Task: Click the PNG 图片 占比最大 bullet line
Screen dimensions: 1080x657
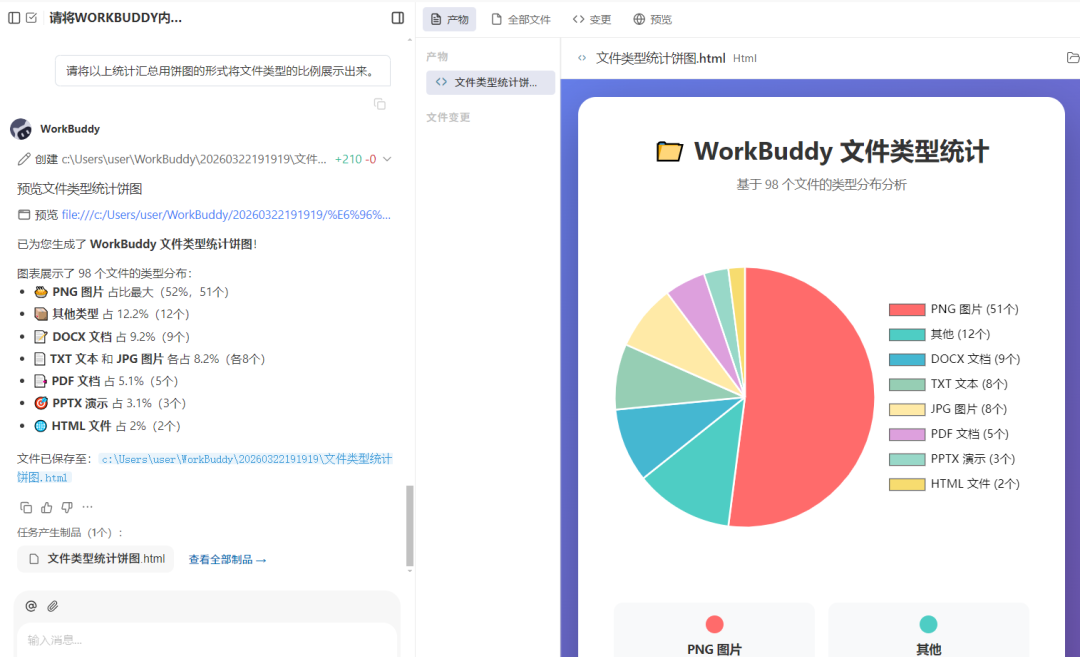Action: (132, 292)
